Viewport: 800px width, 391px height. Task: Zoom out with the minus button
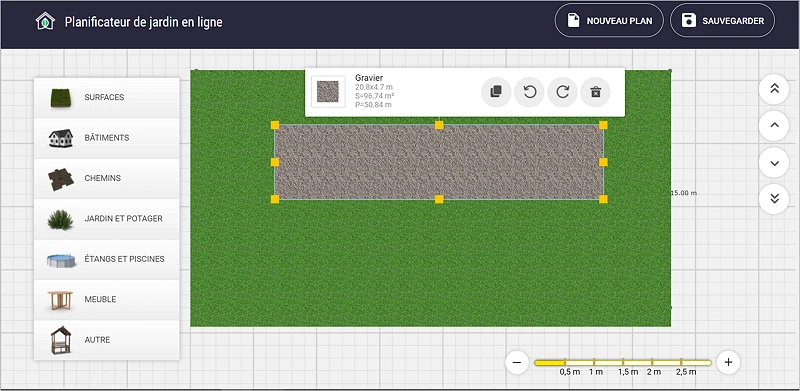pyautogui.click(x=517, y=362)
